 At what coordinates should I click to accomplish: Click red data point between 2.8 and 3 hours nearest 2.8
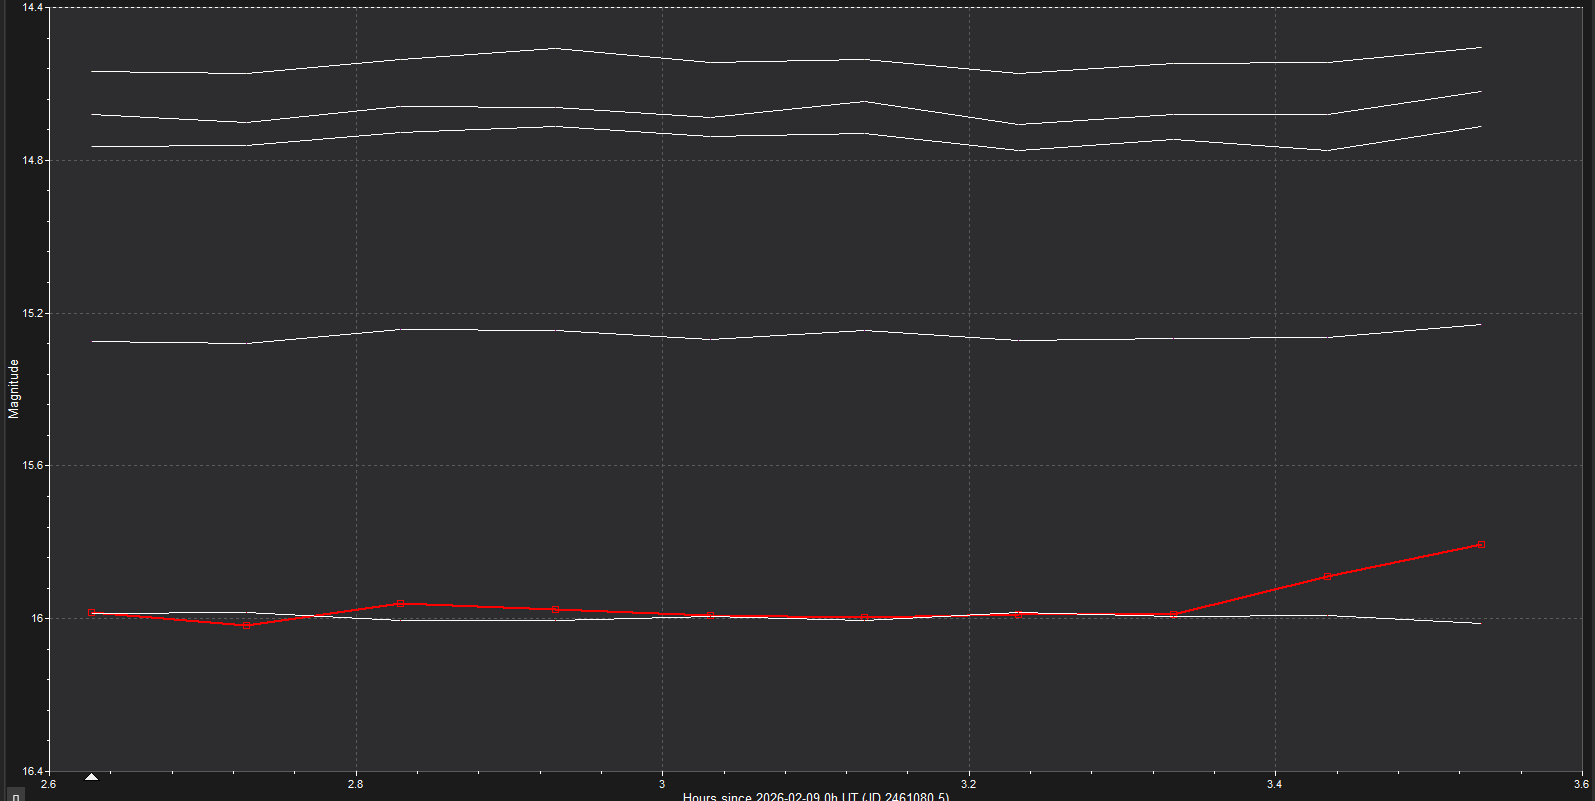pos(400,603)
